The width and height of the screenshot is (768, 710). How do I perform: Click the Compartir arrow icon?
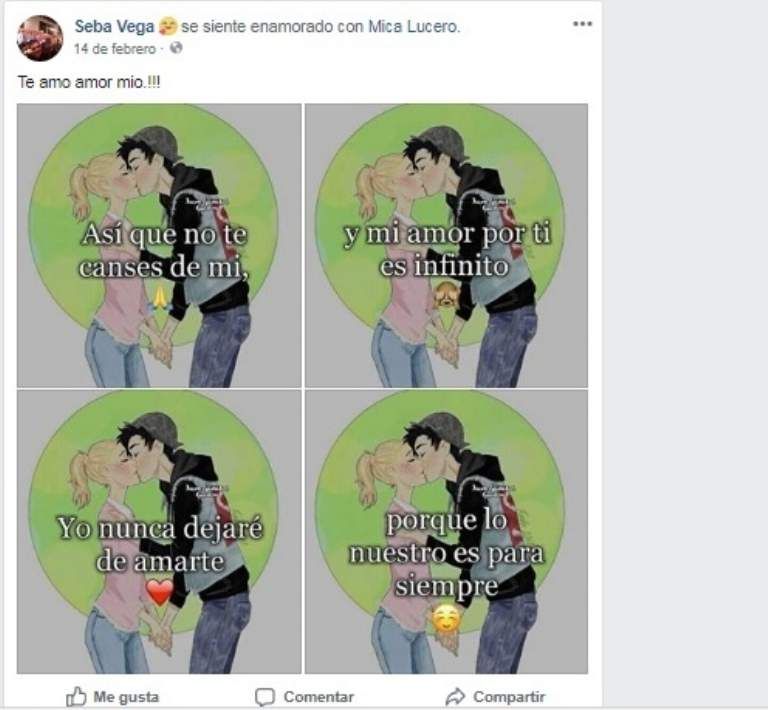tap(455, 696)
